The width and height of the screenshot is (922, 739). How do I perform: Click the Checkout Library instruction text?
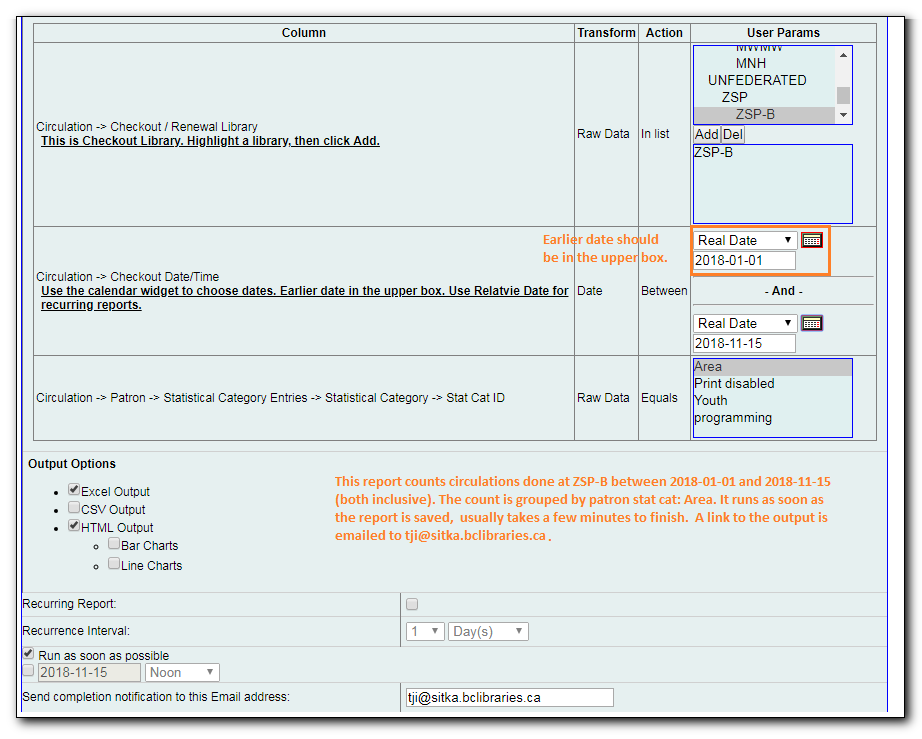point(210,141)
